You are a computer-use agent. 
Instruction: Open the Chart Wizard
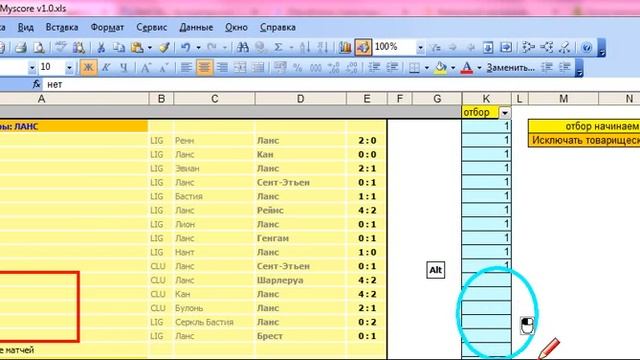click(x=345, y=48)
